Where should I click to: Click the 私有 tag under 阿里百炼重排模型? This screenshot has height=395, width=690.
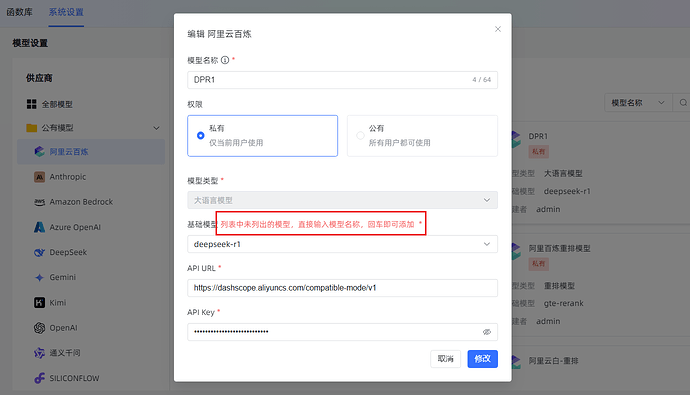click(x=538, y=264)
